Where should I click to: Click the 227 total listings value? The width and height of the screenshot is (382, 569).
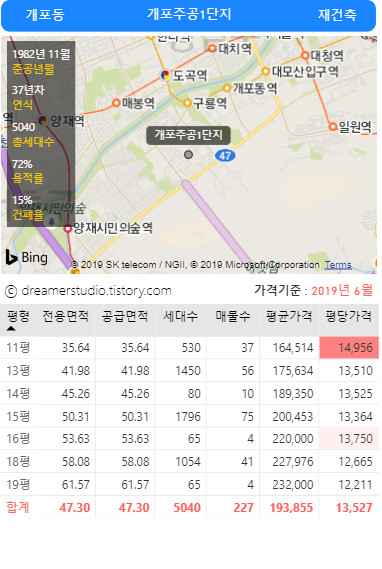click(x=243, y=508)
